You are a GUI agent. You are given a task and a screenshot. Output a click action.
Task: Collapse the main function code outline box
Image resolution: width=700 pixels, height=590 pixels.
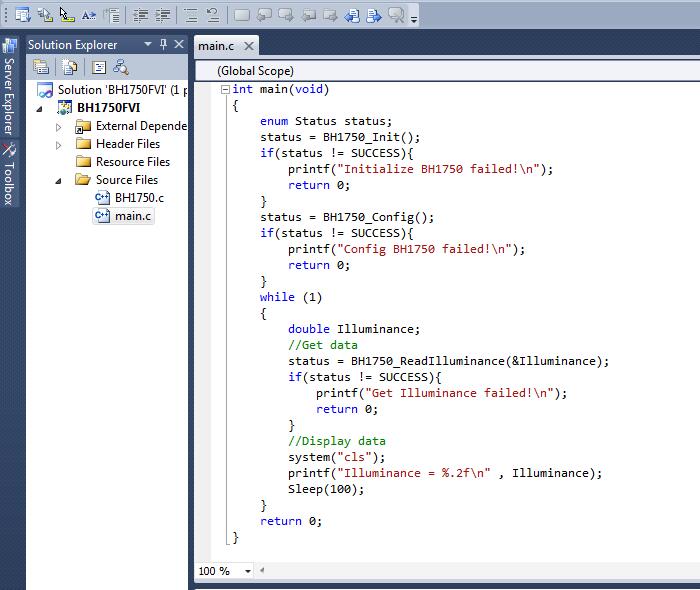225,89
